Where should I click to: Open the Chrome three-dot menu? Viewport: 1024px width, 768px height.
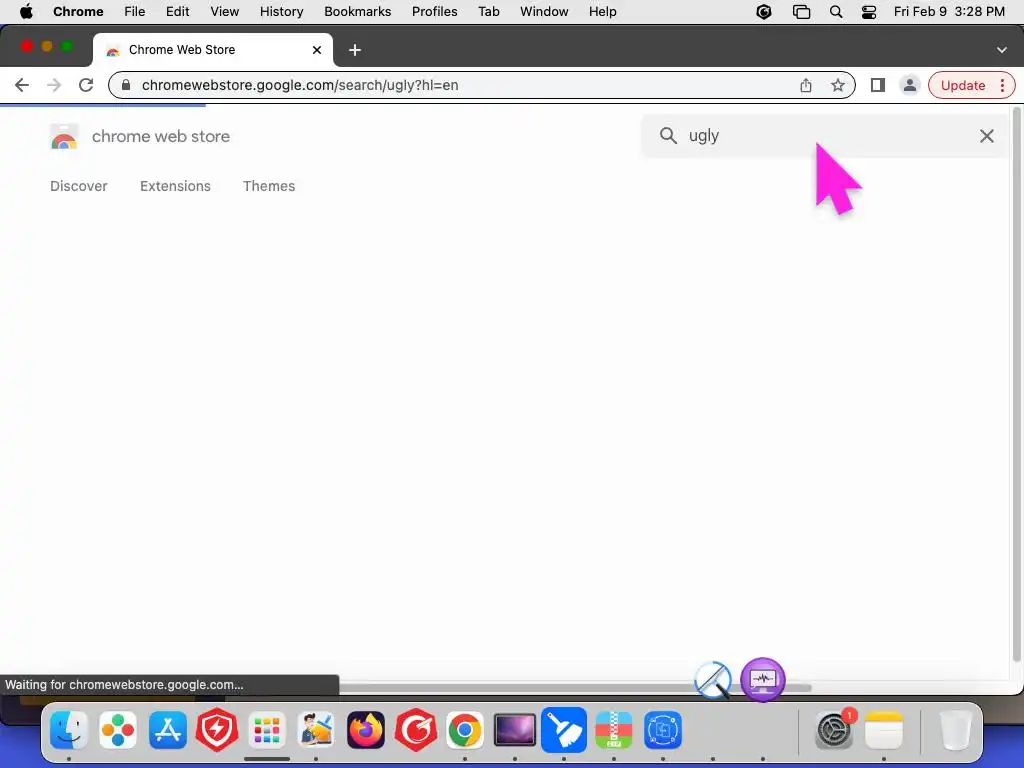point(1002,86)
